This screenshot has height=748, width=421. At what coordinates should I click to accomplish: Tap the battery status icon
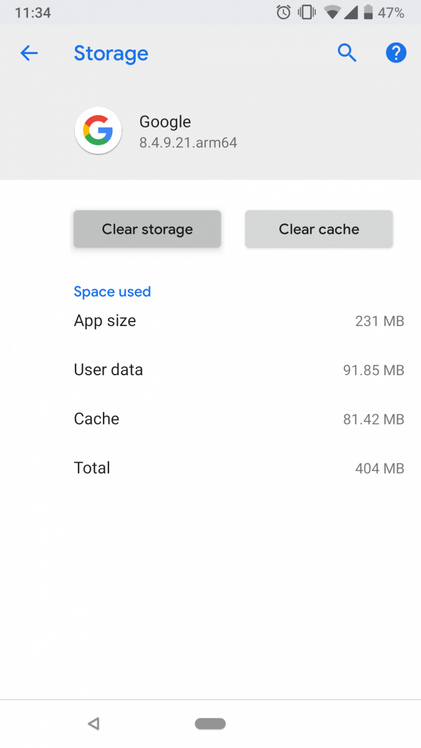368,12
